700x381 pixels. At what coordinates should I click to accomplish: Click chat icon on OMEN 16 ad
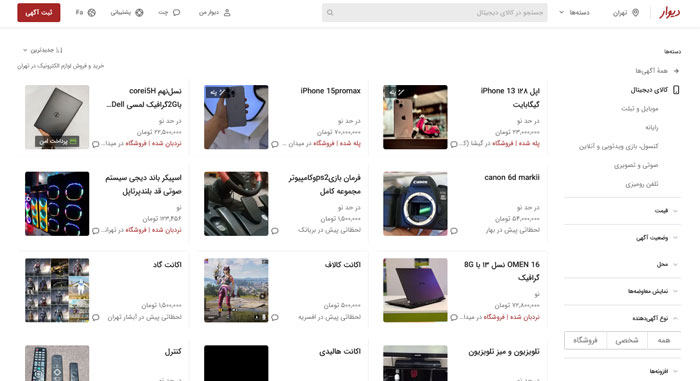pyautogui.click(x=454, y=318)
